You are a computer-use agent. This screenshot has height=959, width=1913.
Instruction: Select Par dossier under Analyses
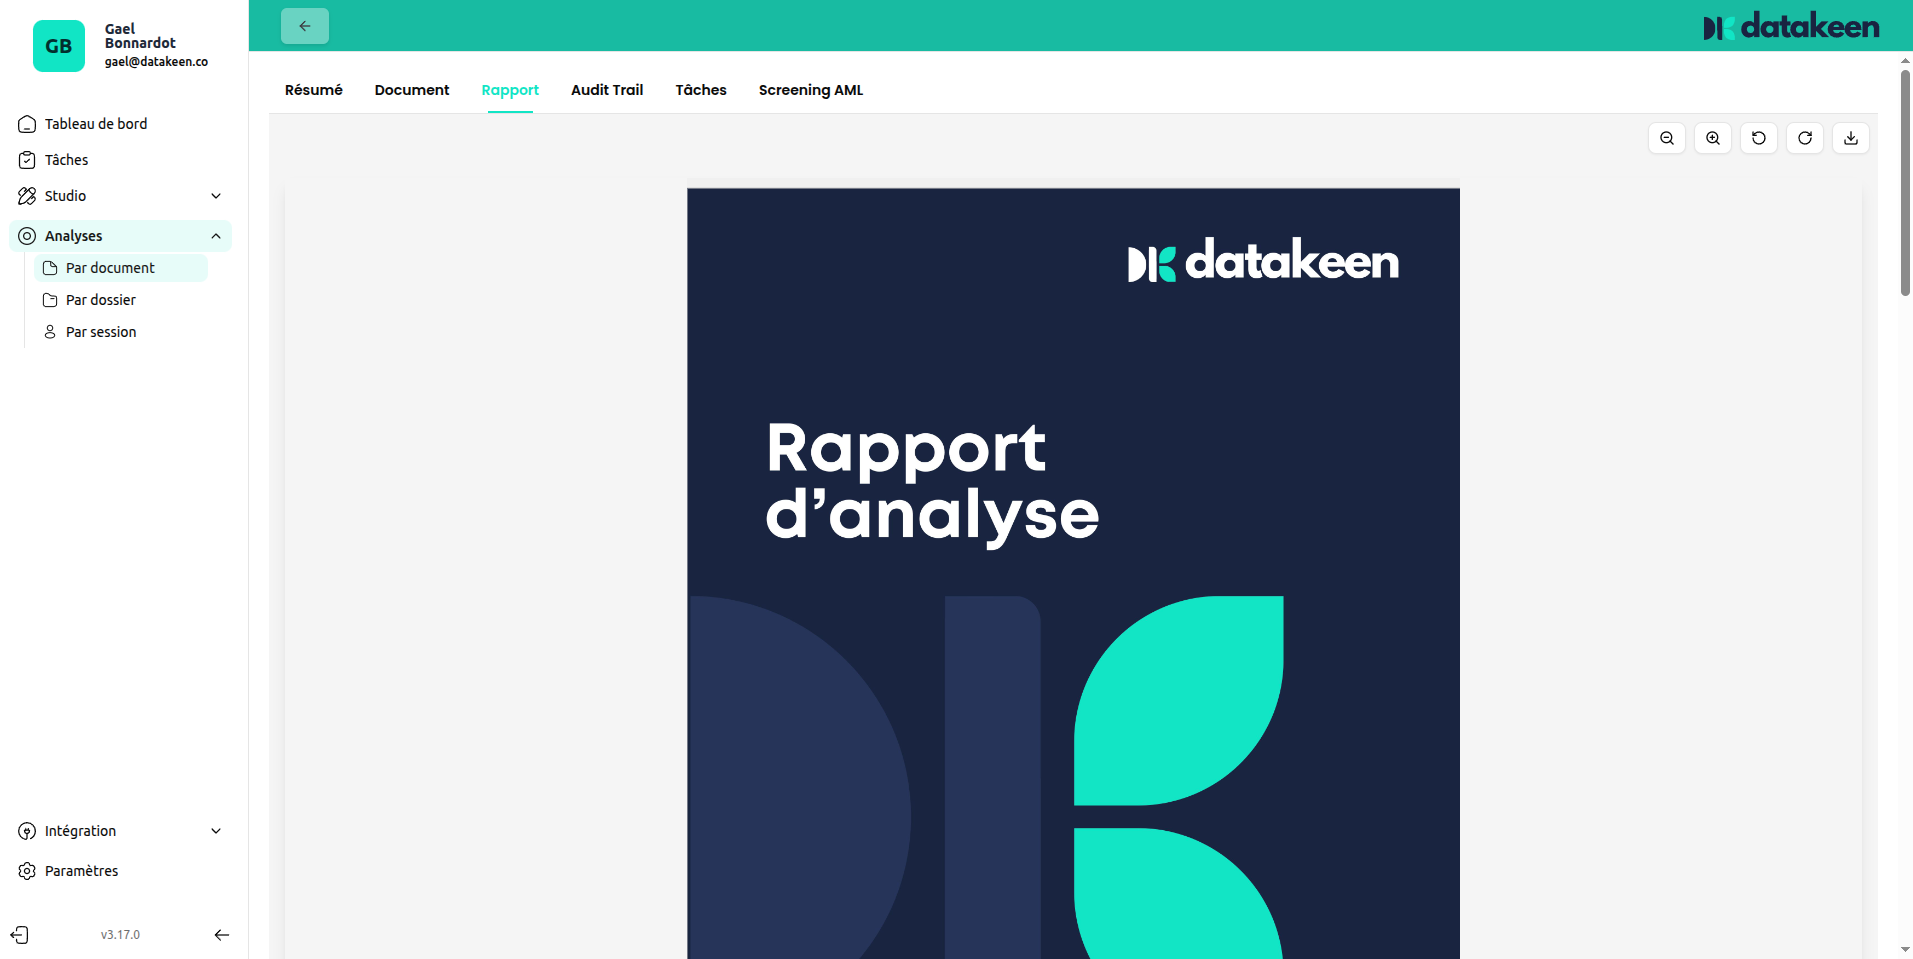click(100, 300)
